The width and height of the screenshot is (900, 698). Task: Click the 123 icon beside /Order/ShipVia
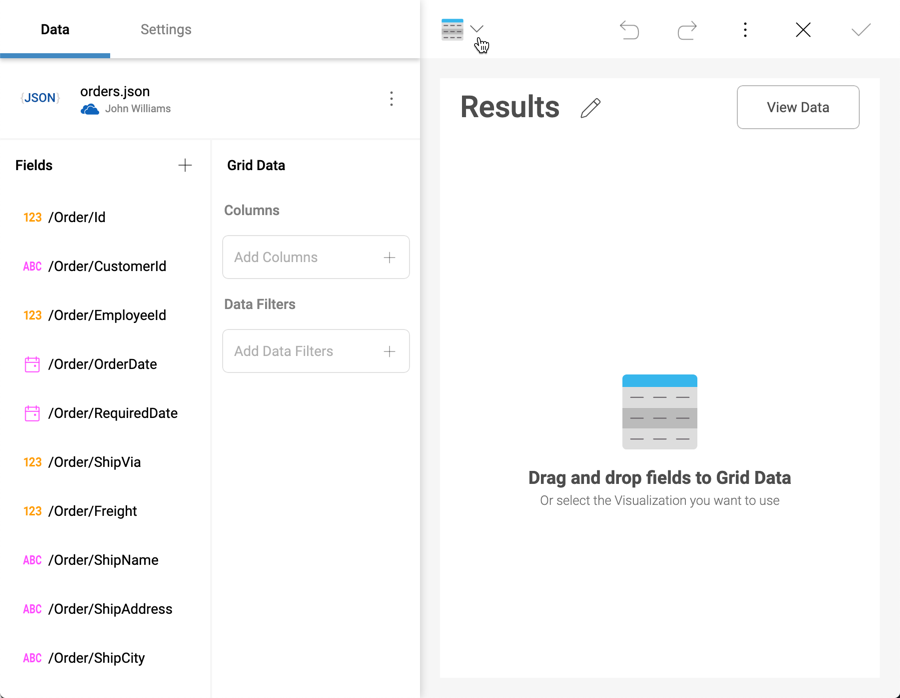32,462
